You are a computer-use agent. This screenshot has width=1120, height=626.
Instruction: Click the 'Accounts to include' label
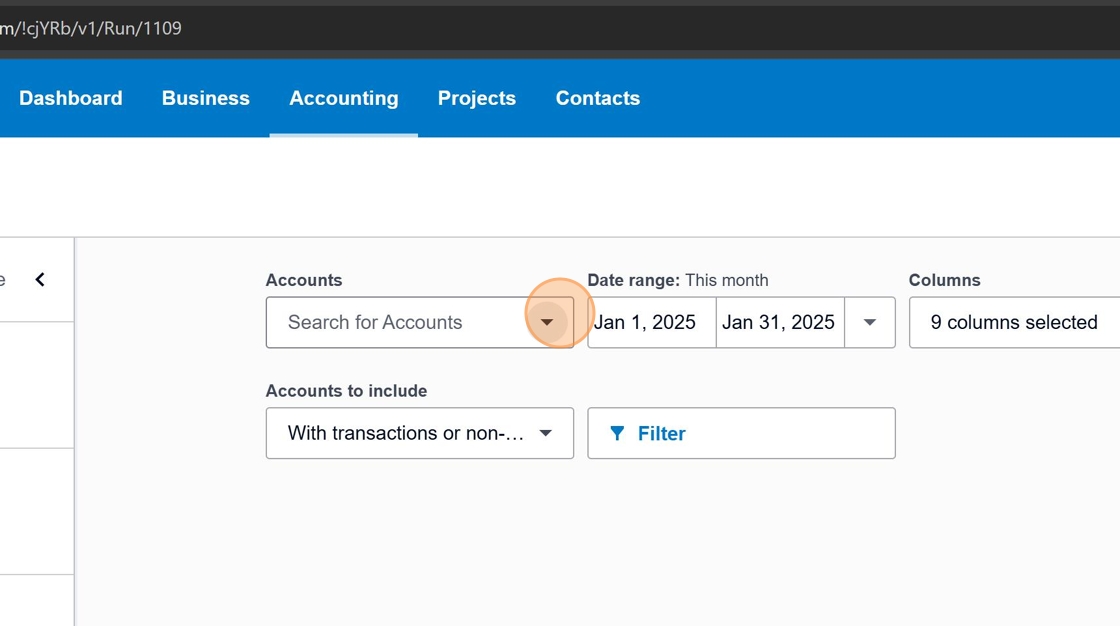point(346,391)
